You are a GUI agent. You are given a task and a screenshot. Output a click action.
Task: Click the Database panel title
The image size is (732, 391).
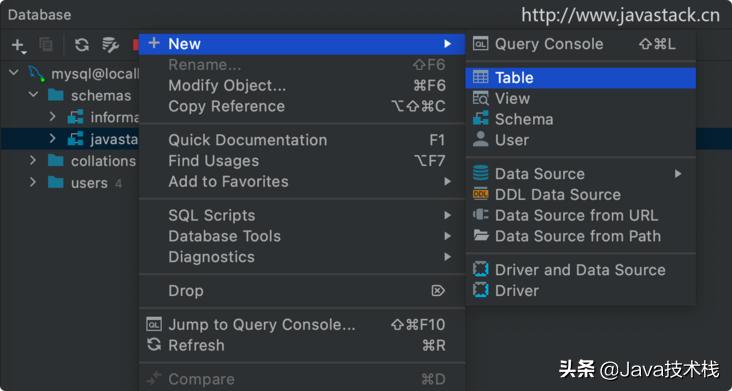(x=40, y=15)
